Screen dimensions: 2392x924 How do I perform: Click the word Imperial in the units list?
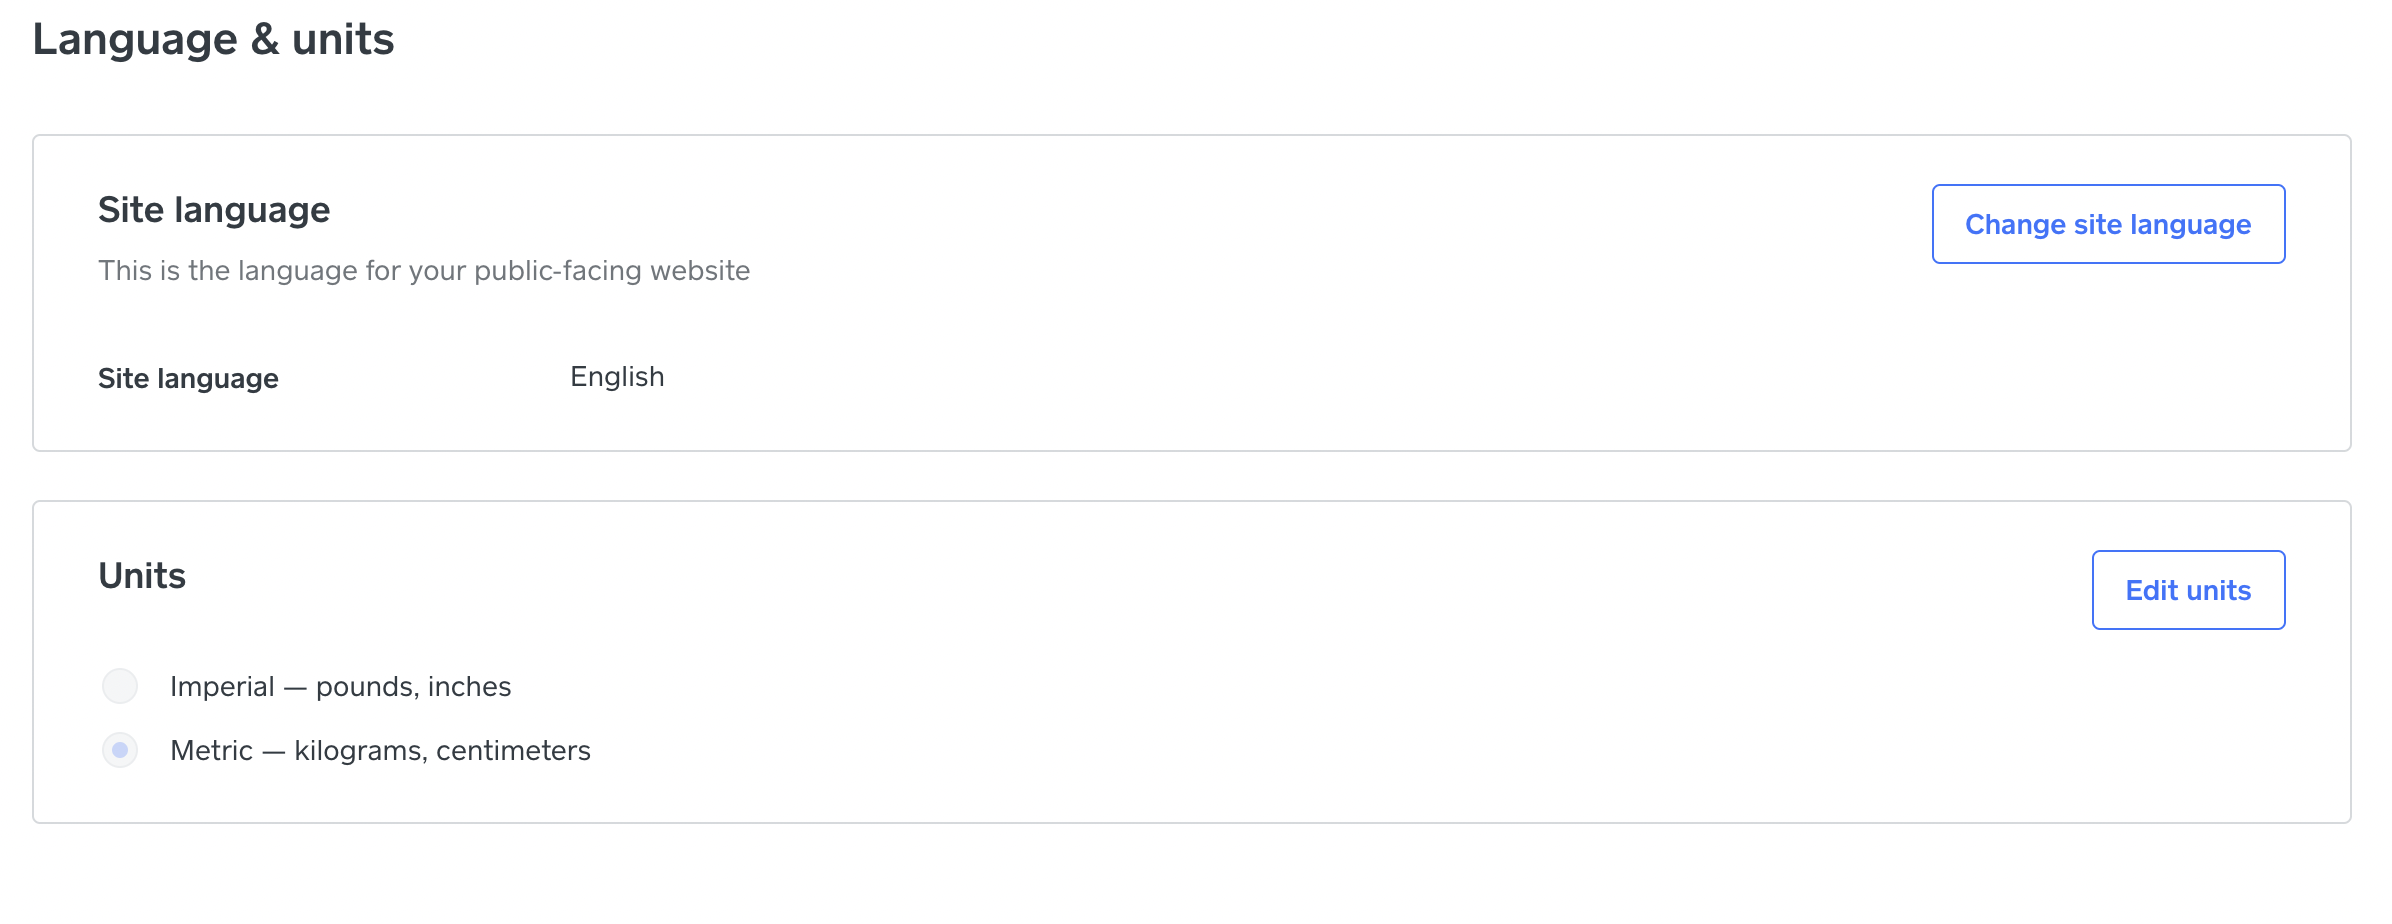click(222, 686)
